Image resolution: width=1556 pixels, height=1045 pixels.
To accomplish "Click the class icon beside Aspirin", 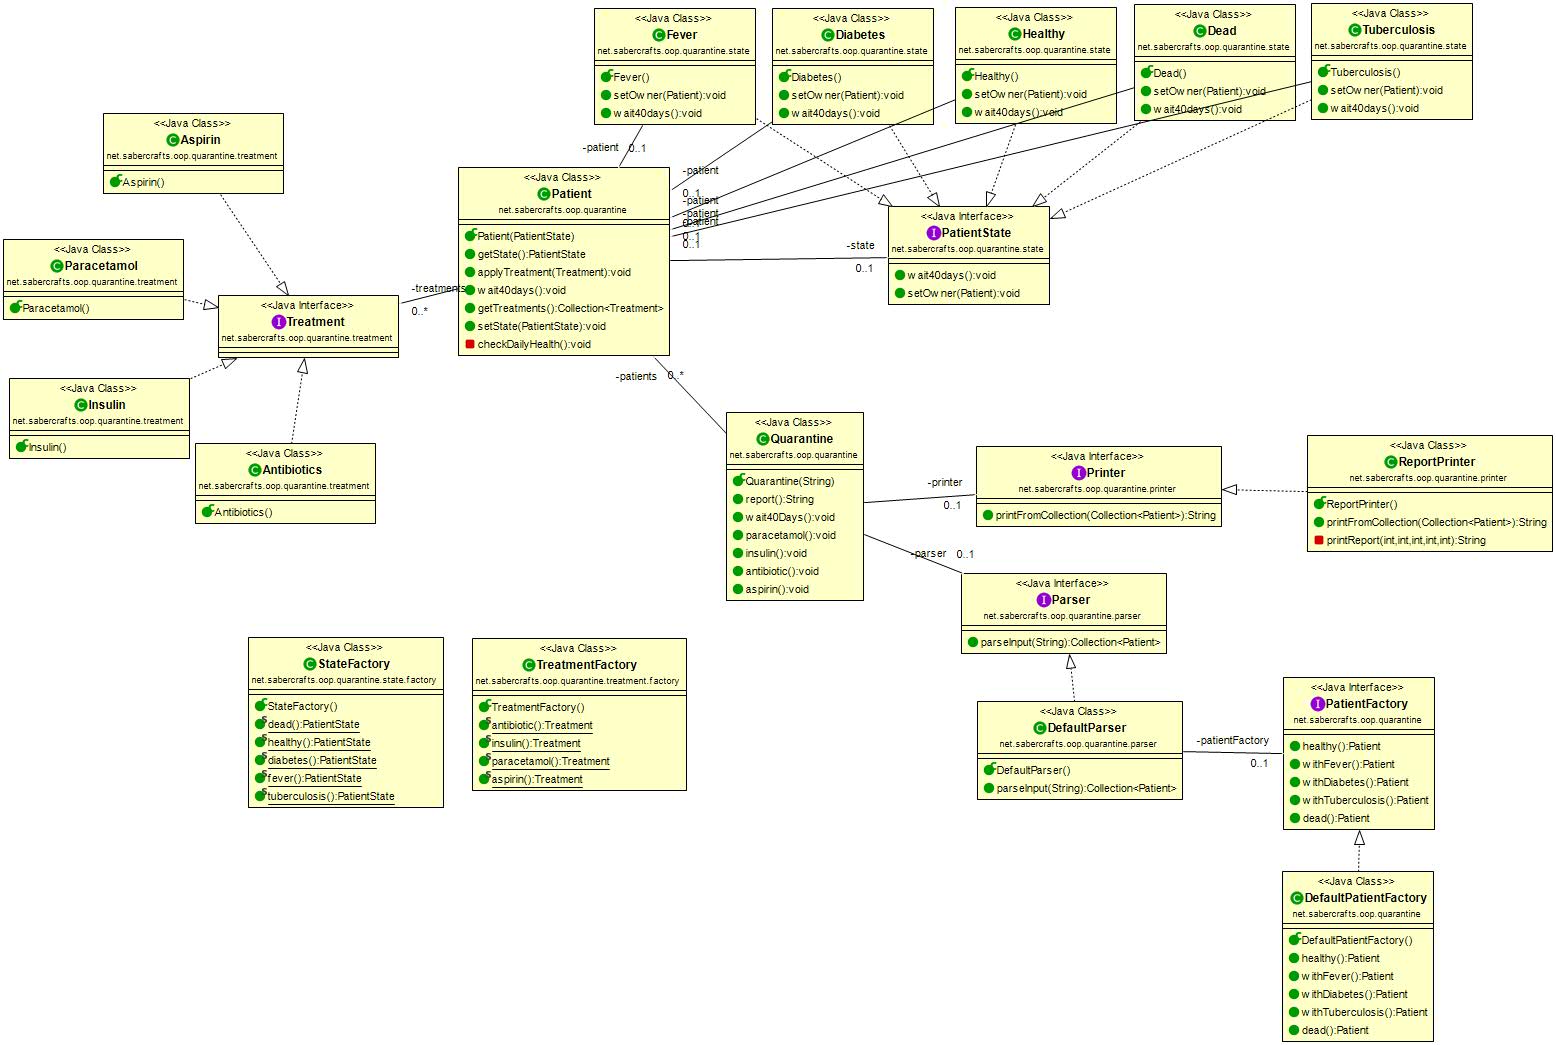I will pos(172,141).
